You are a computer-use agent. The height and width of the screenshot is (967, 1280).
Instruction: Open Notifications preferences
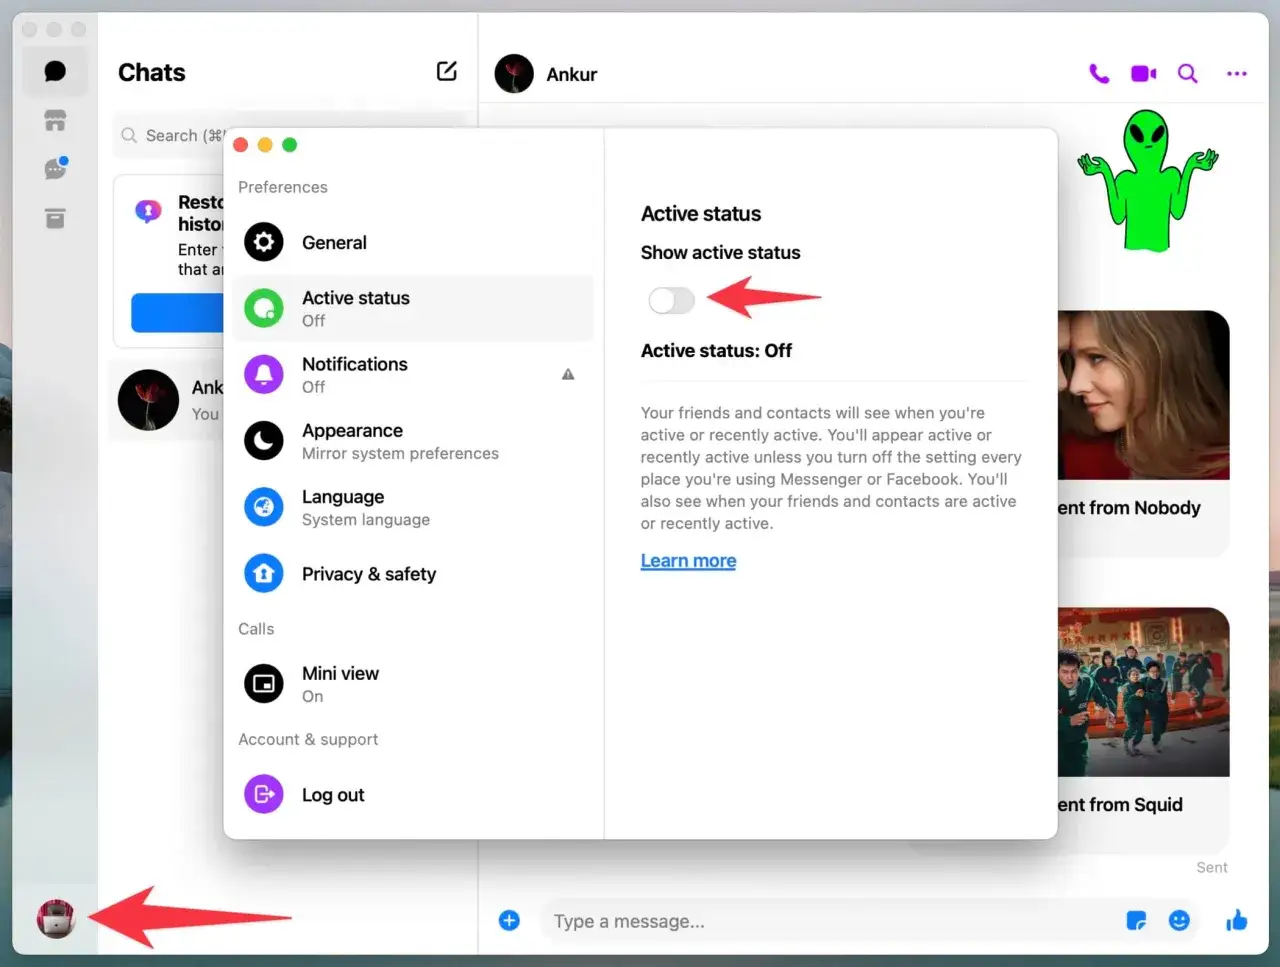[412, 374]
